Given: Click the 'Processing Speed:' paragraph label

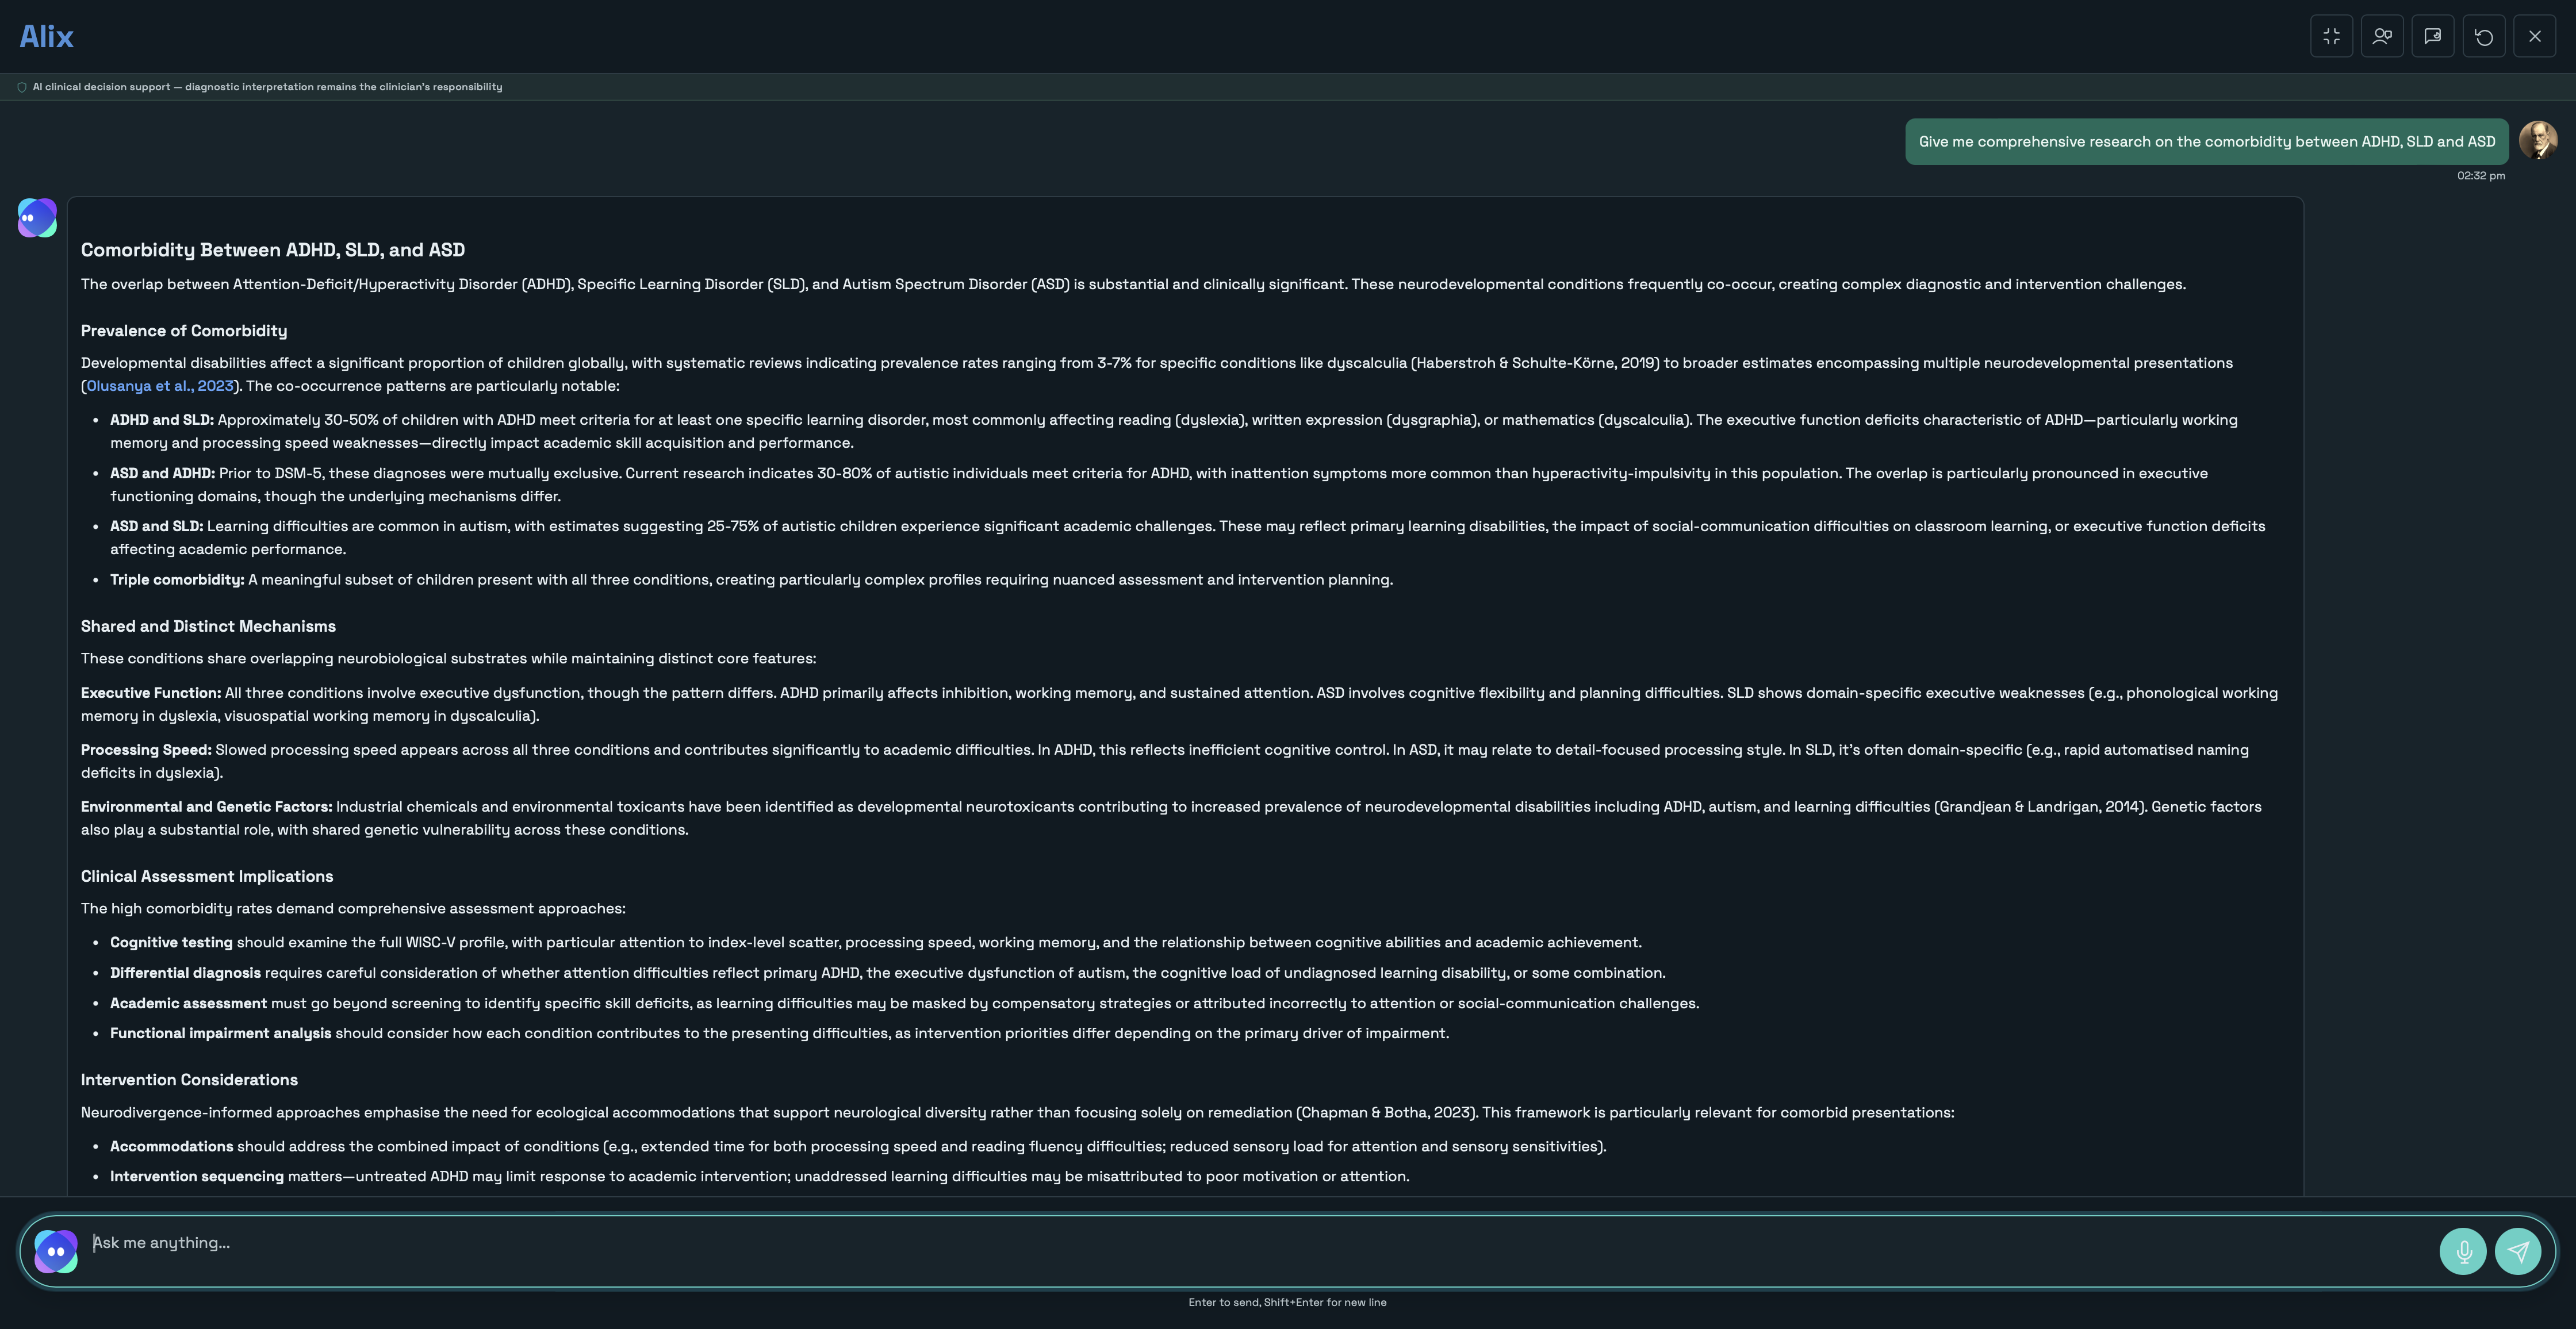Looking at the screenshot, I should (146, 750).
